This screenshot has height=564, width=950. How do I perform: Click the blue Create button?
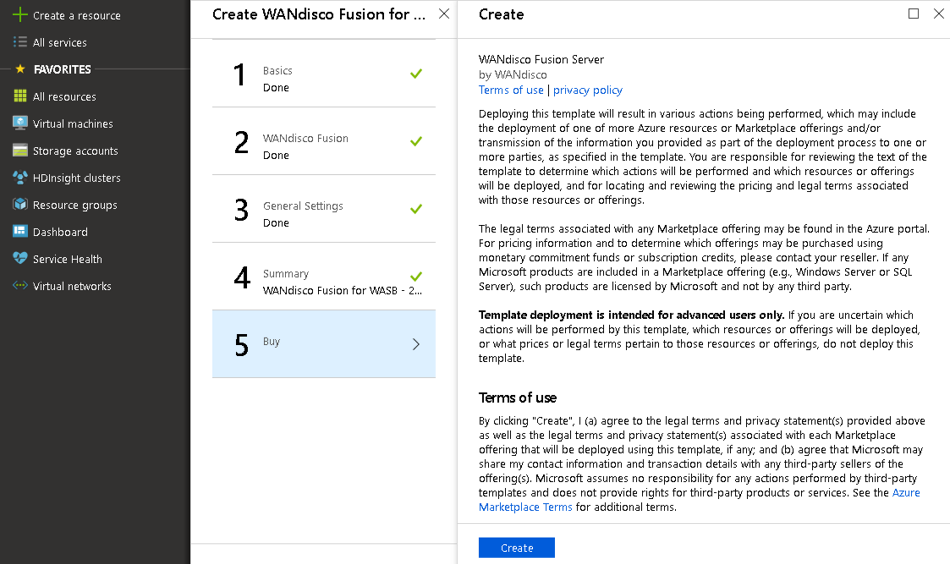517,548
